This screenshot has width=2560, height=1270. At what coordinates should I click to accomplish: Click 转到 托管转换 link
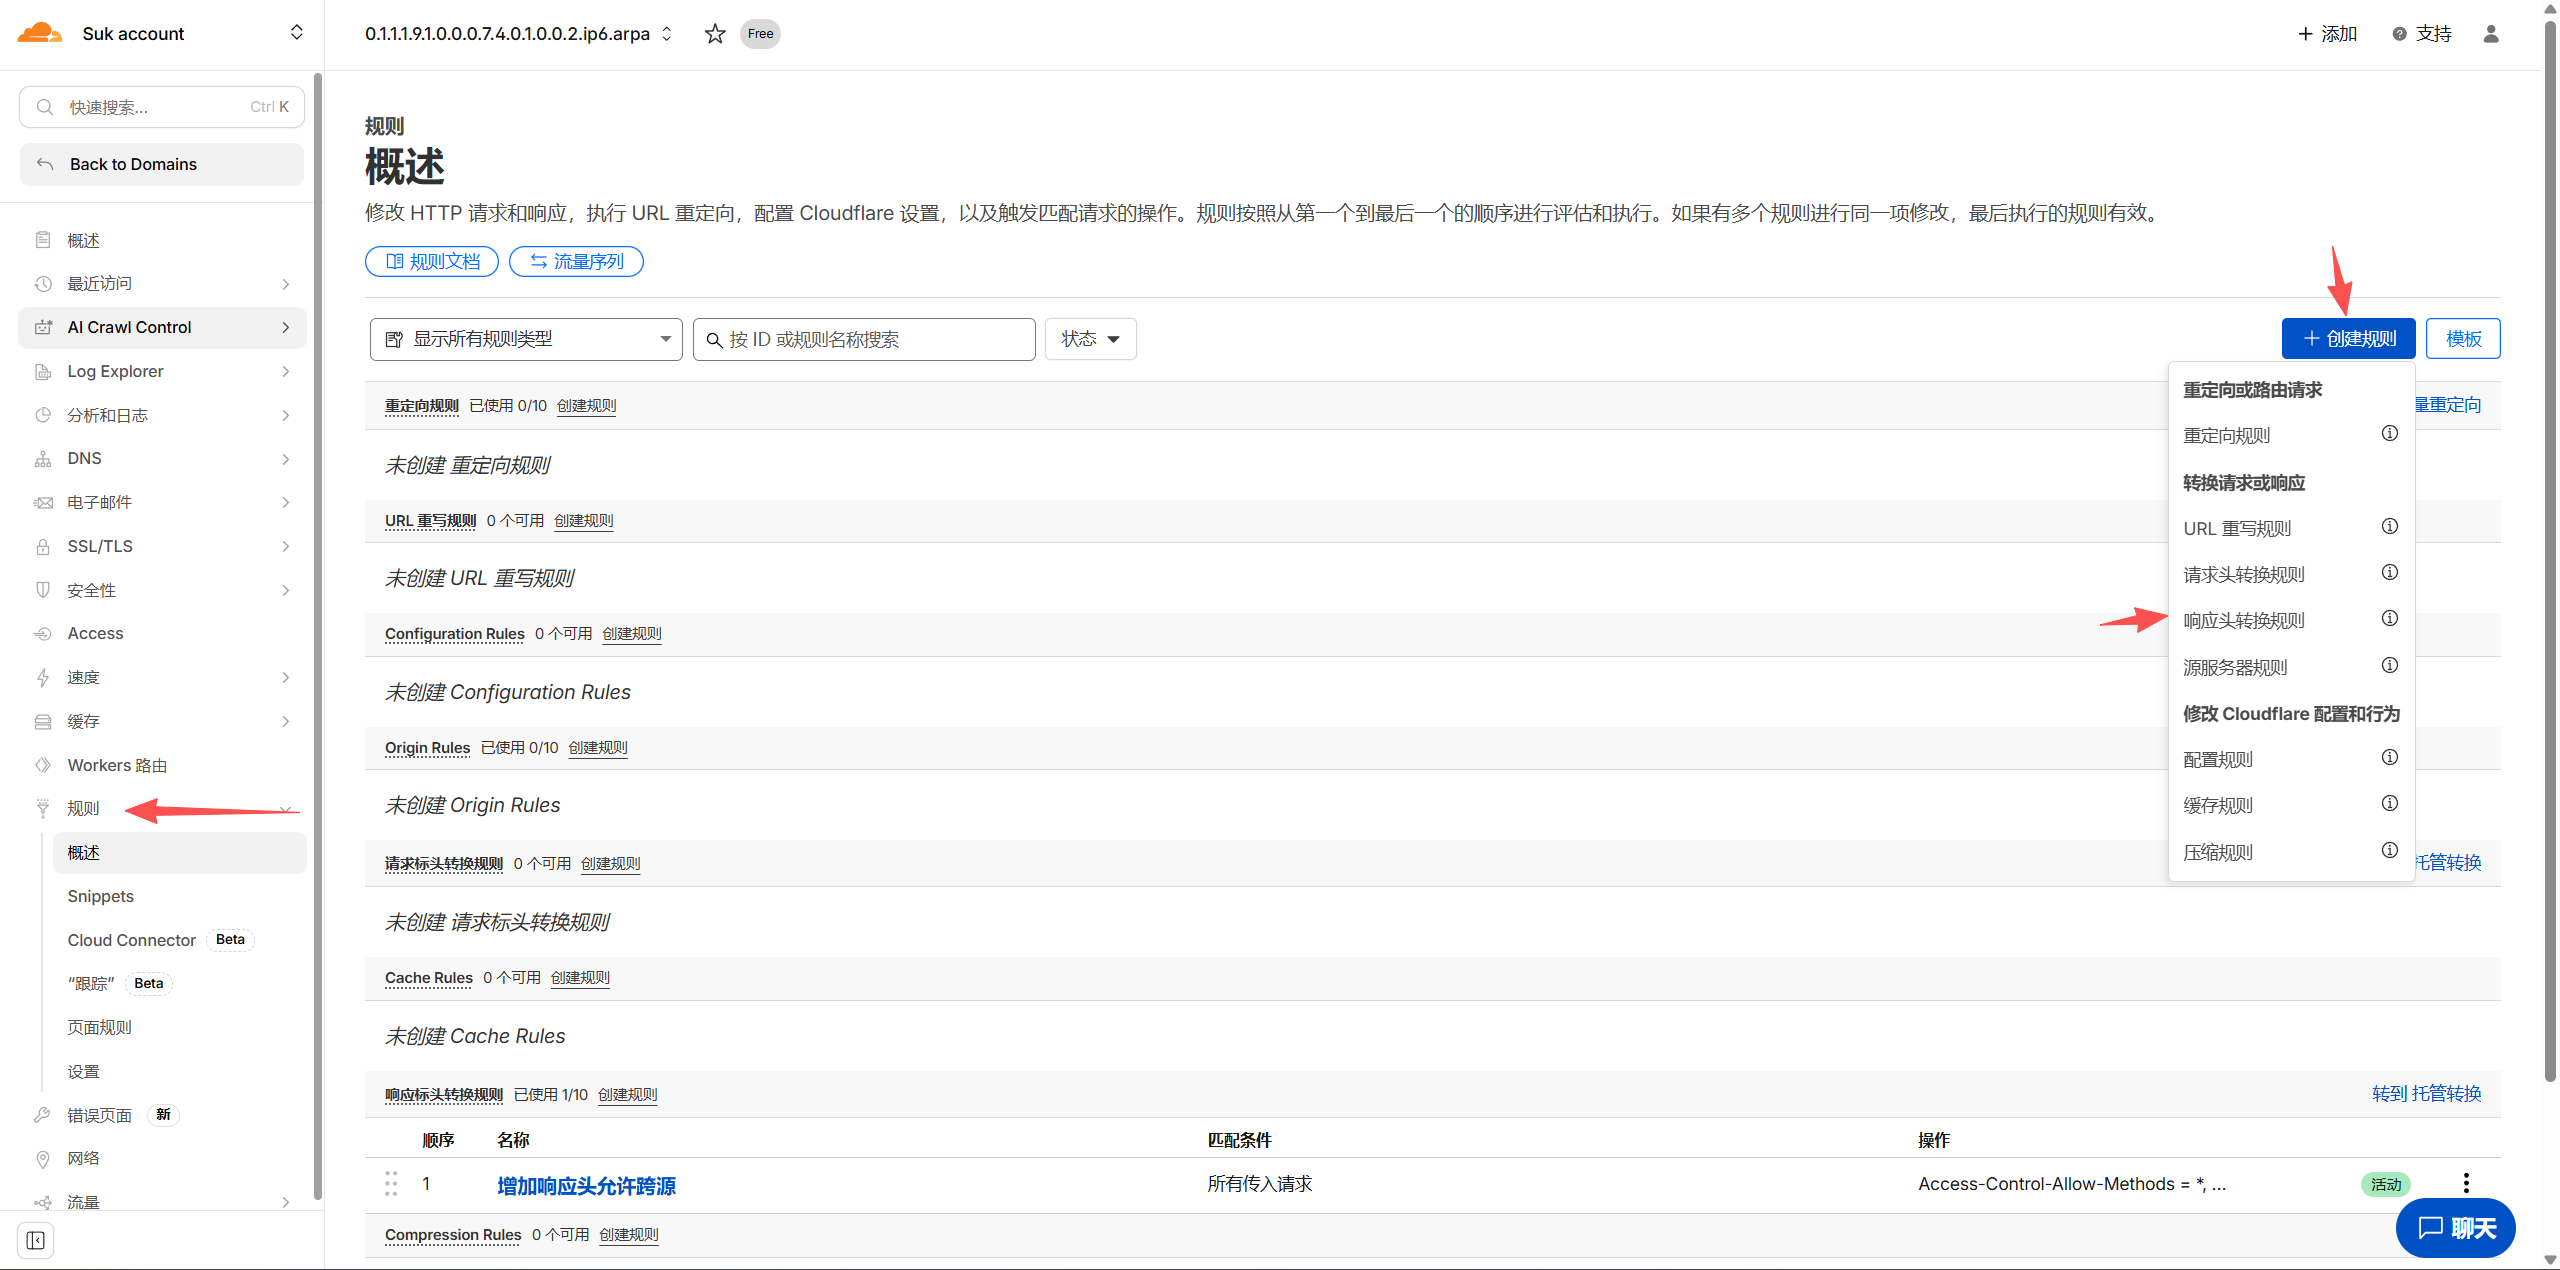pos(2426,1094)
